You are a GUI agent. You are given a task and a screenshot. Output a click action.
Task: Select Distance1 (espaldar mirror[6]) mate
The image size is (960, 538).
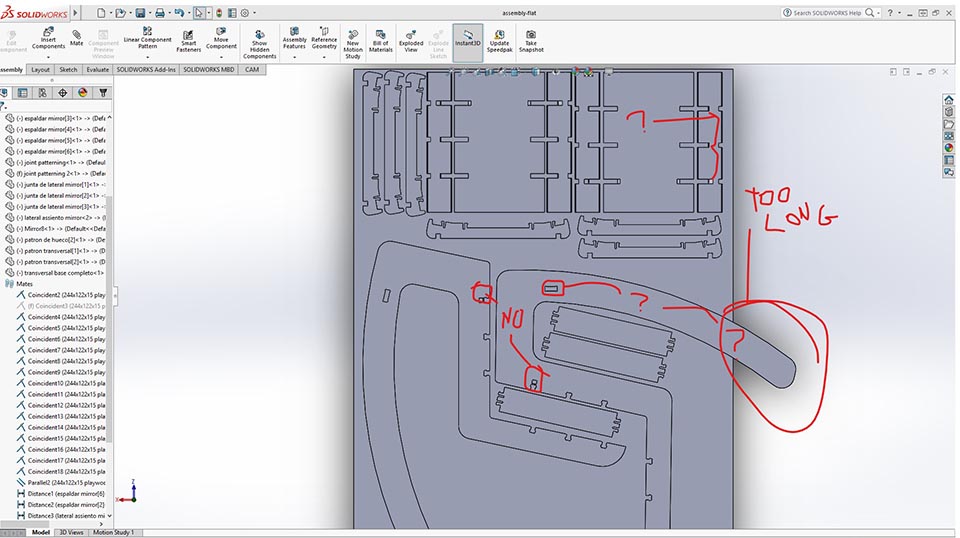[61, 493]
